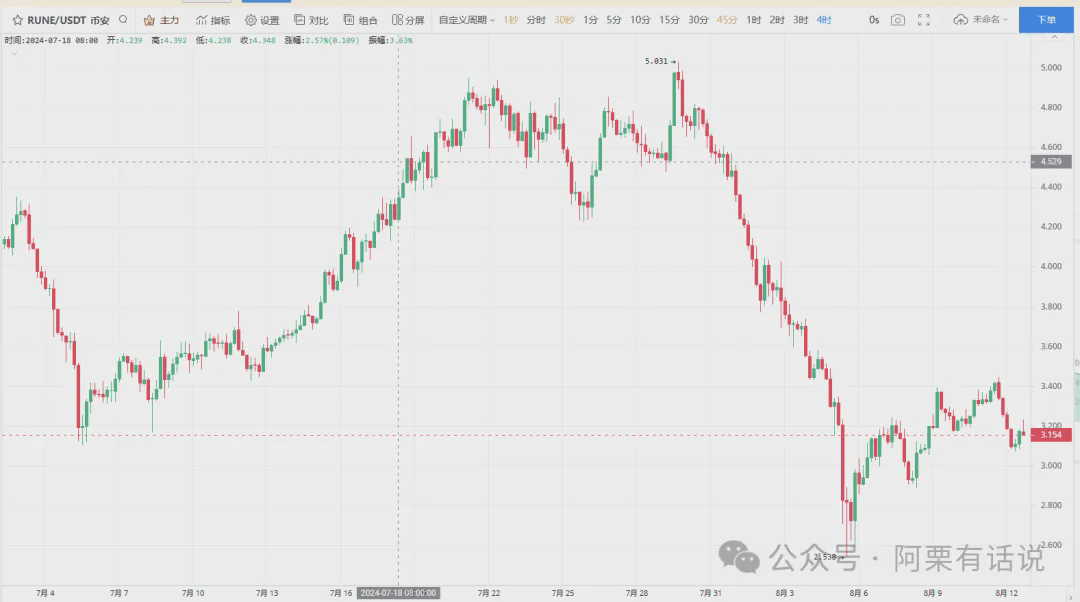Select the 15分 timeframe
This screenshot has width=1080, height=602.
(x=669, y=20)
